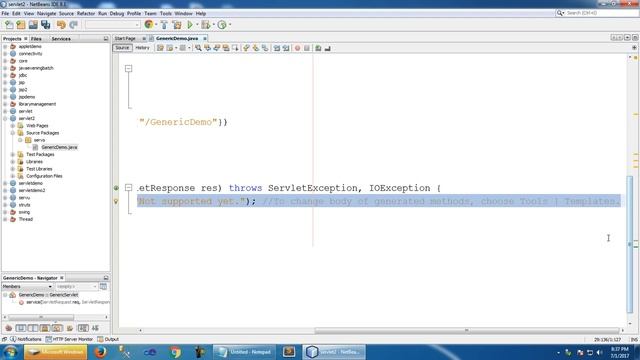This screenshot has height=360, width=640.
Task: Collapse the Source Packages node
Action: (x=13, y=133)
